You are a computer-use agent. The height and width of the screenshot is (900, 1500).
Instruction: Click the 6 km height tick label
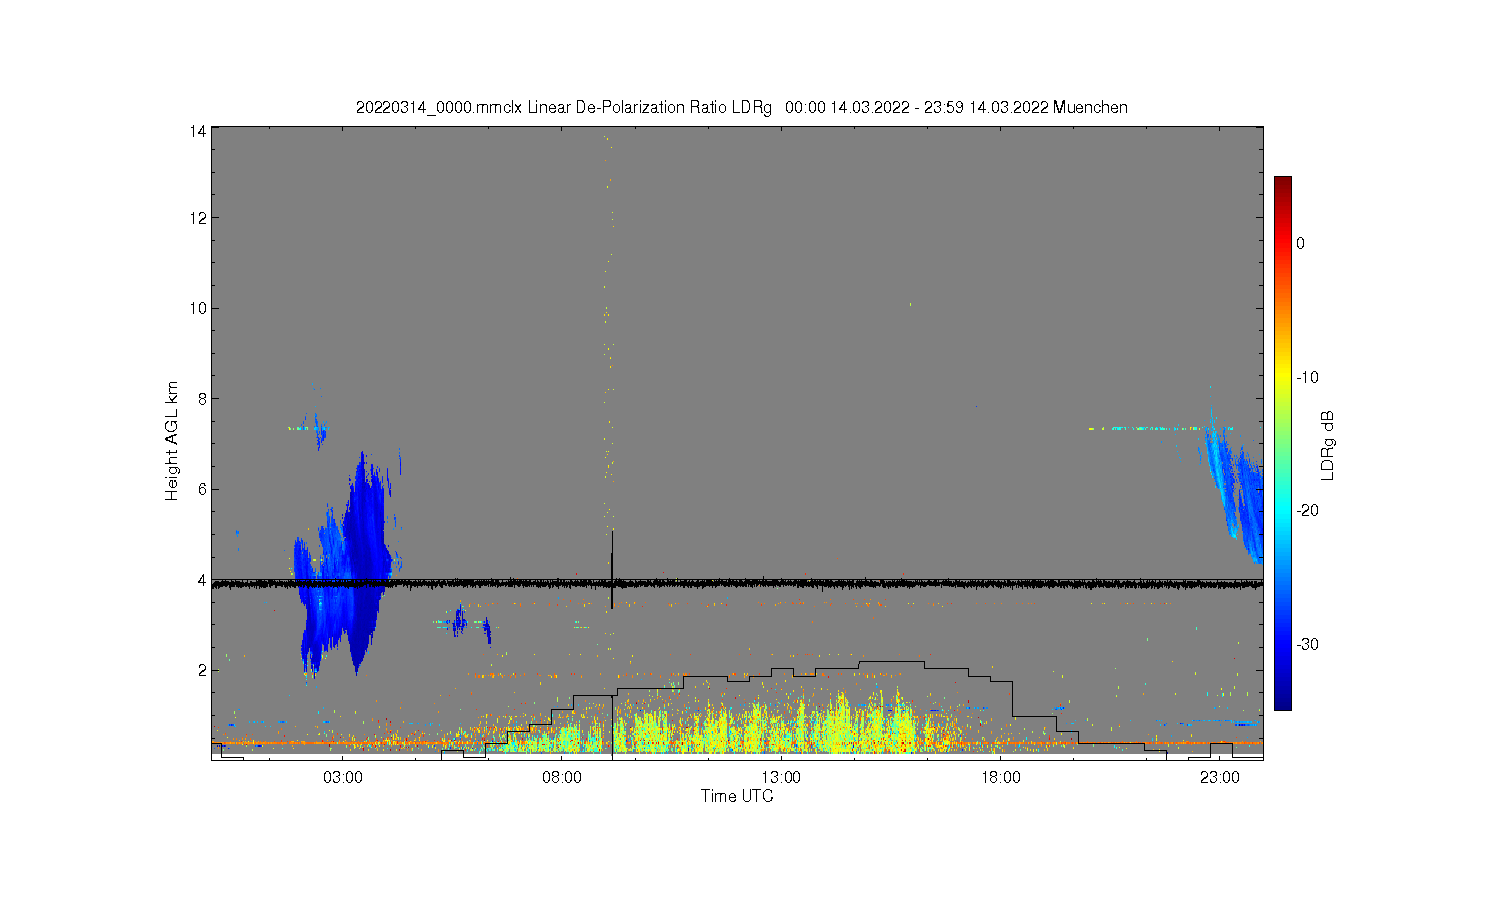(x=202, y=489)
